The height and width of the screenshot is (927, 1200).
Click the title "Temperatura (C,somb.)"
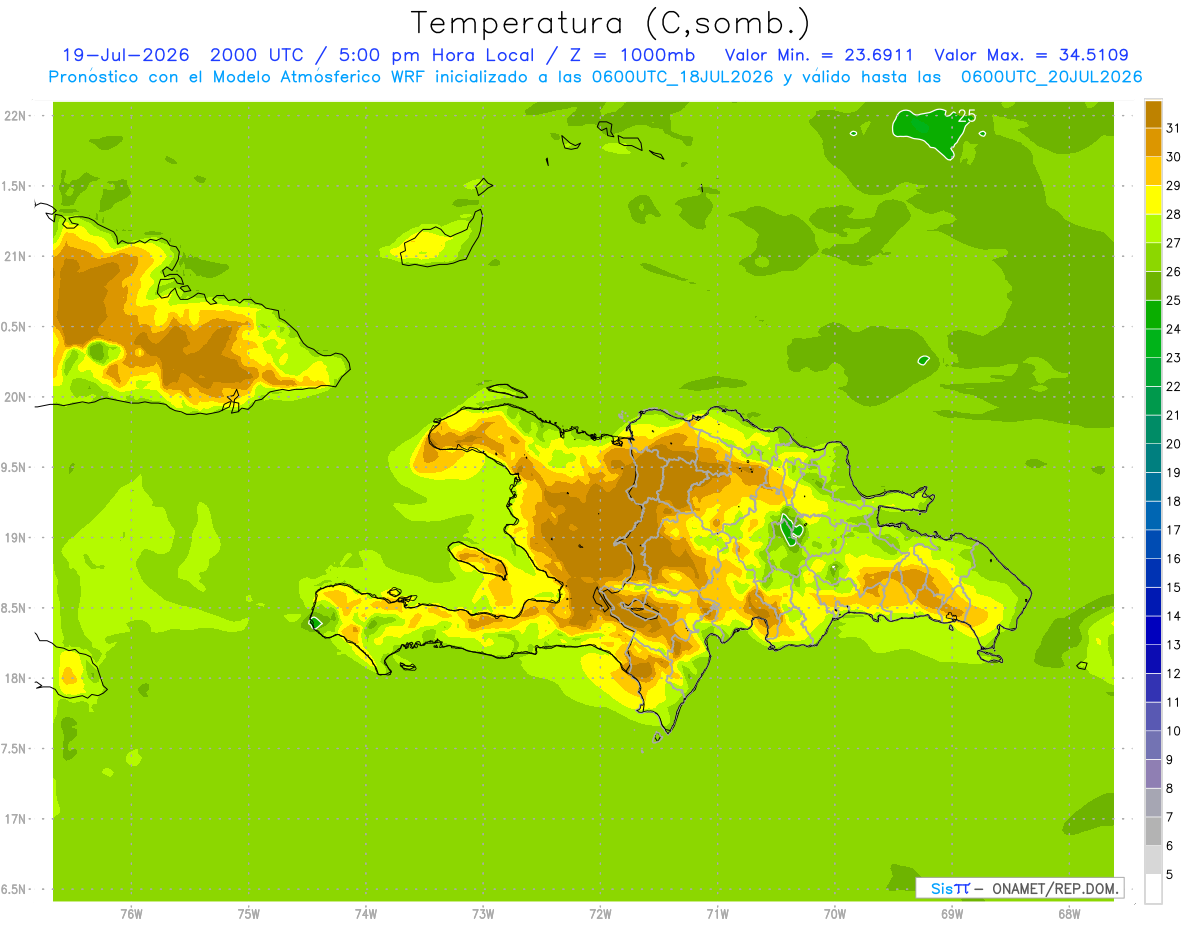[610, 24]
